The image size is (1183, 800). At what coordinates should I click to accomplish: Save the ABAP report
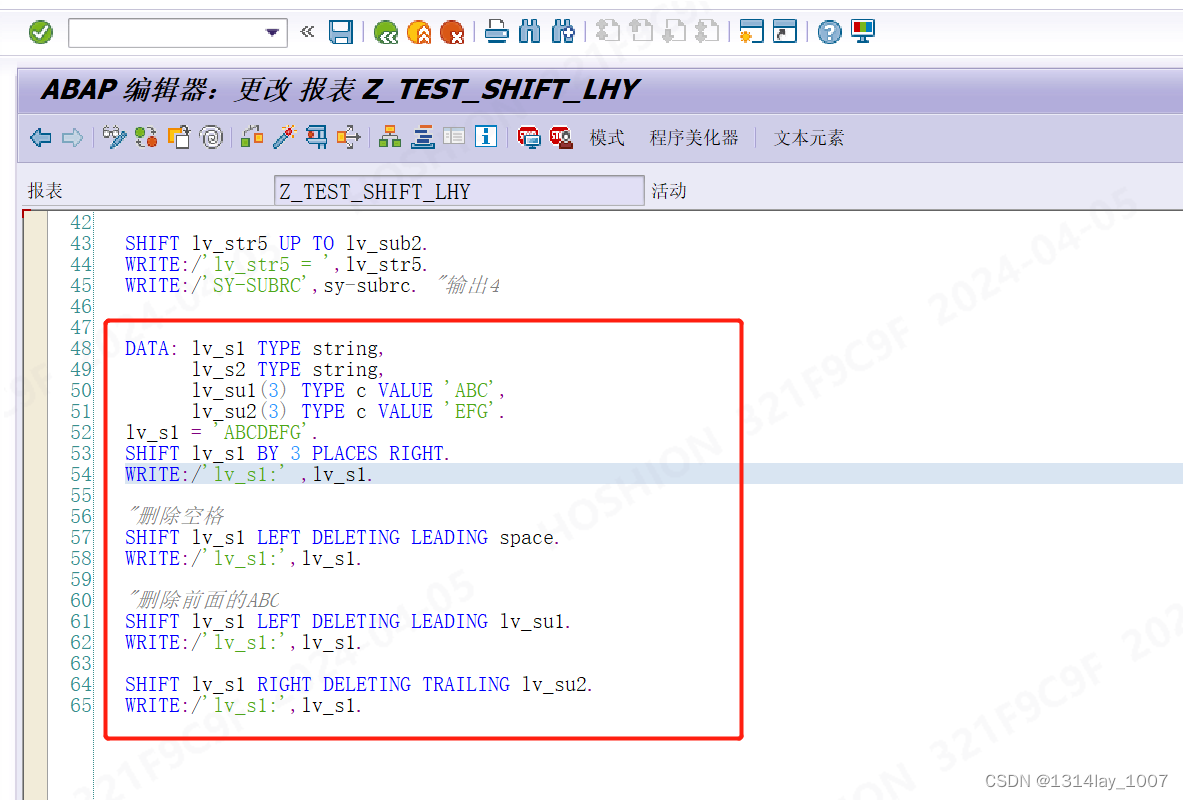341,31
